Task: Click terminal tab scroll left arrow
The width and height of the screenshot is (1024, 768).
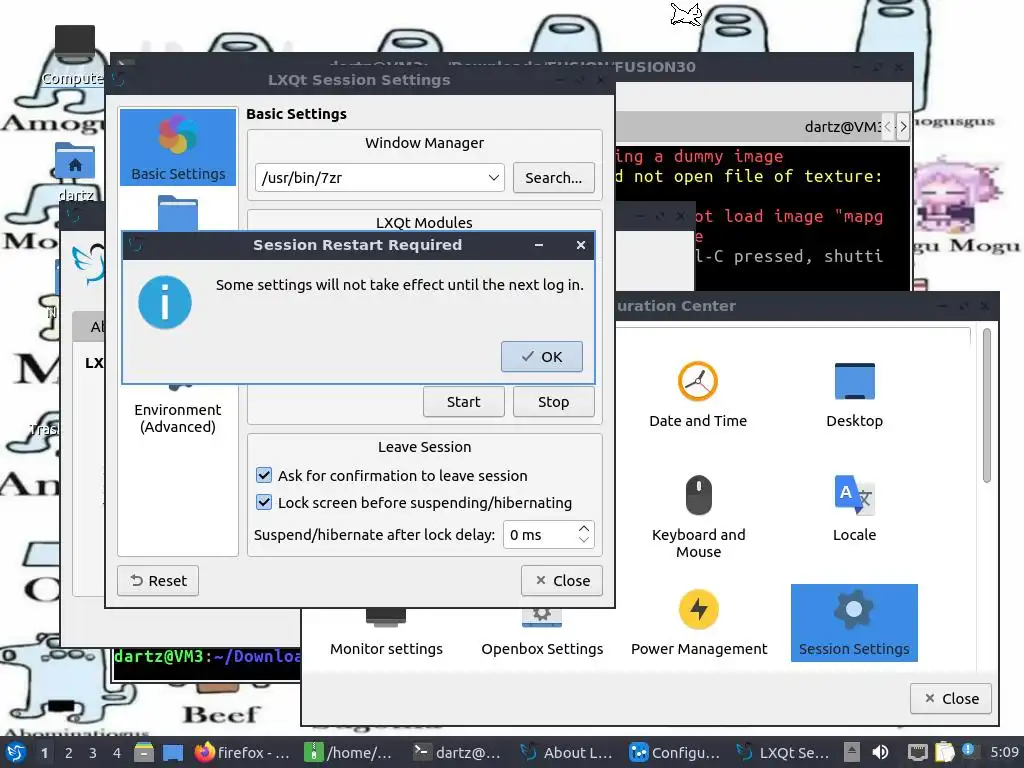Action: 888,127
